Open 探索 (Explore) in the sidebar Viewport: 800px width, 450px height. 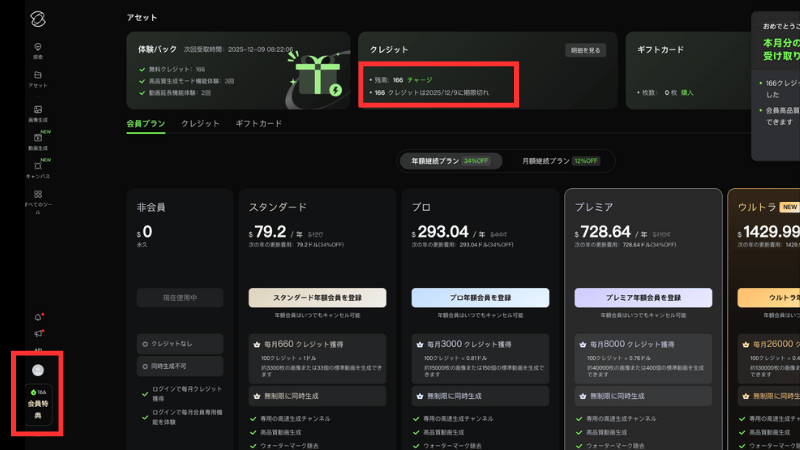(x=37, y=49)
